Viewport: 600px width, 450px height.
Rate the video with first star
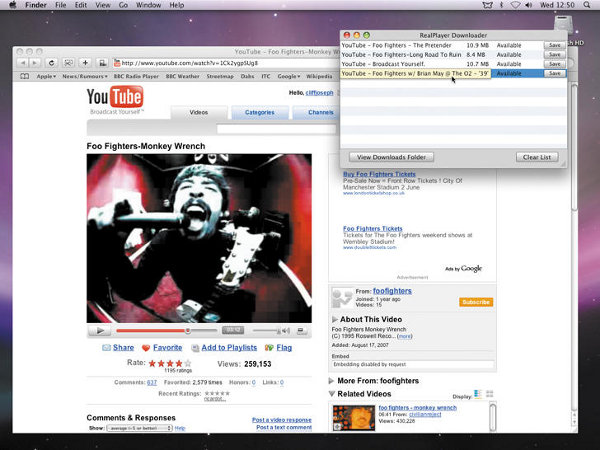152,363
